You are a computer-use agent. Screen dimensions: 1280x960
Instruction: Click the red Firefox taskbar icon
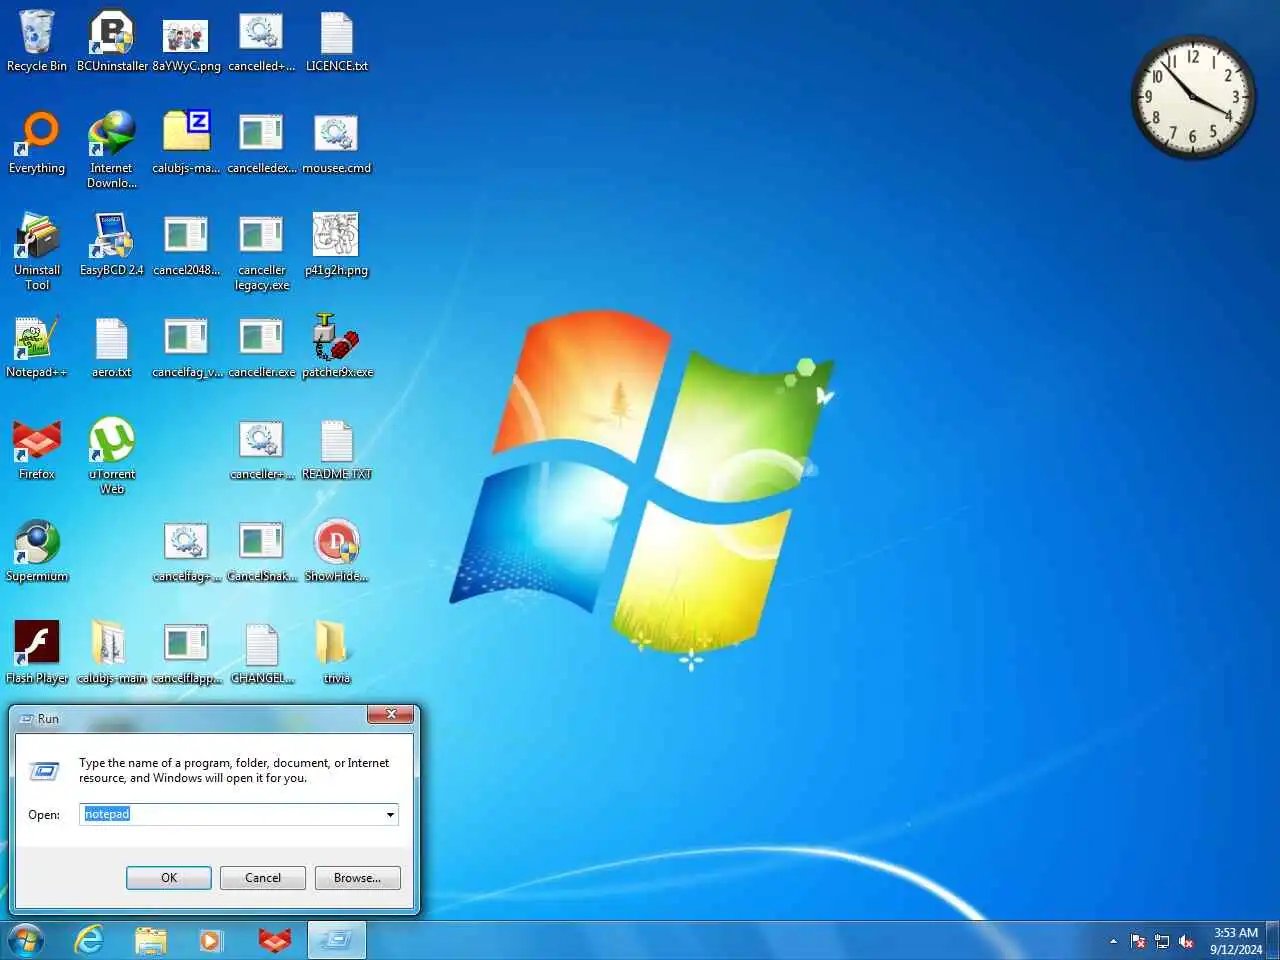[274, 941]
